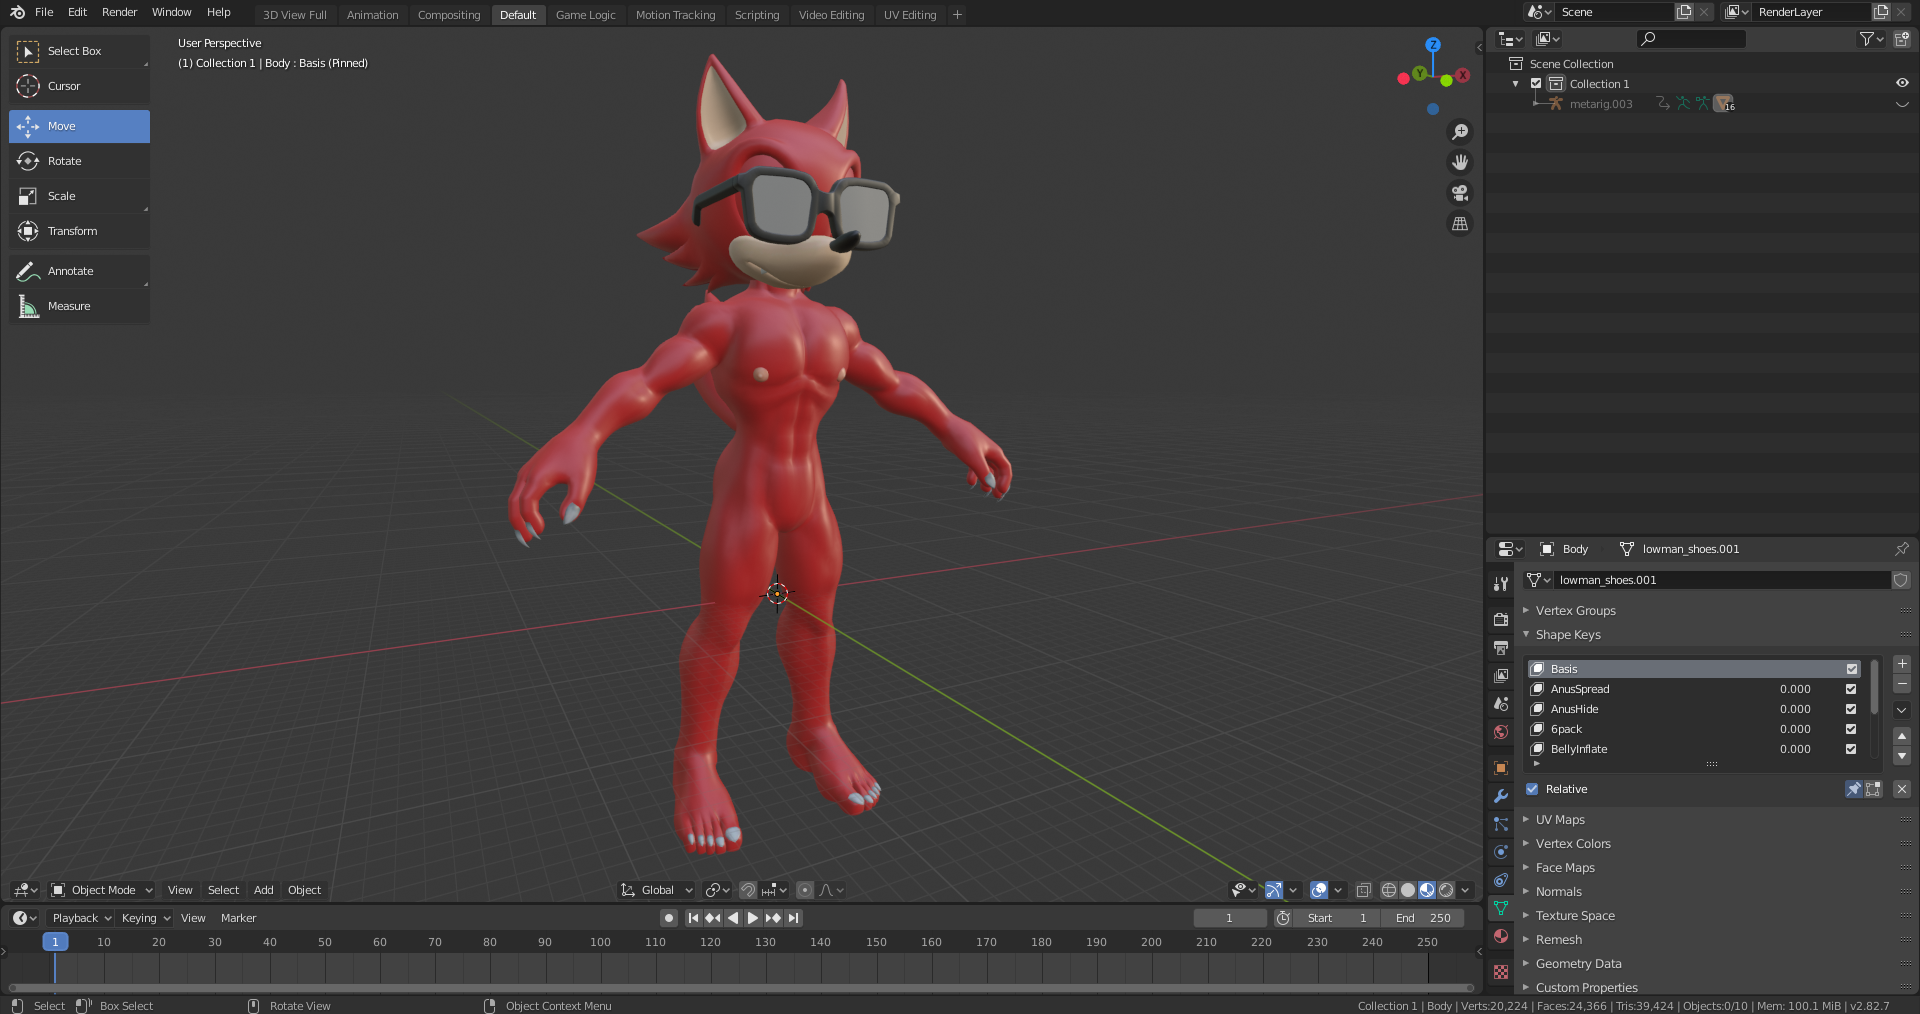Click the End frame field
The height and width of the screenshot is (1014, 1920).
[1423, 918]
